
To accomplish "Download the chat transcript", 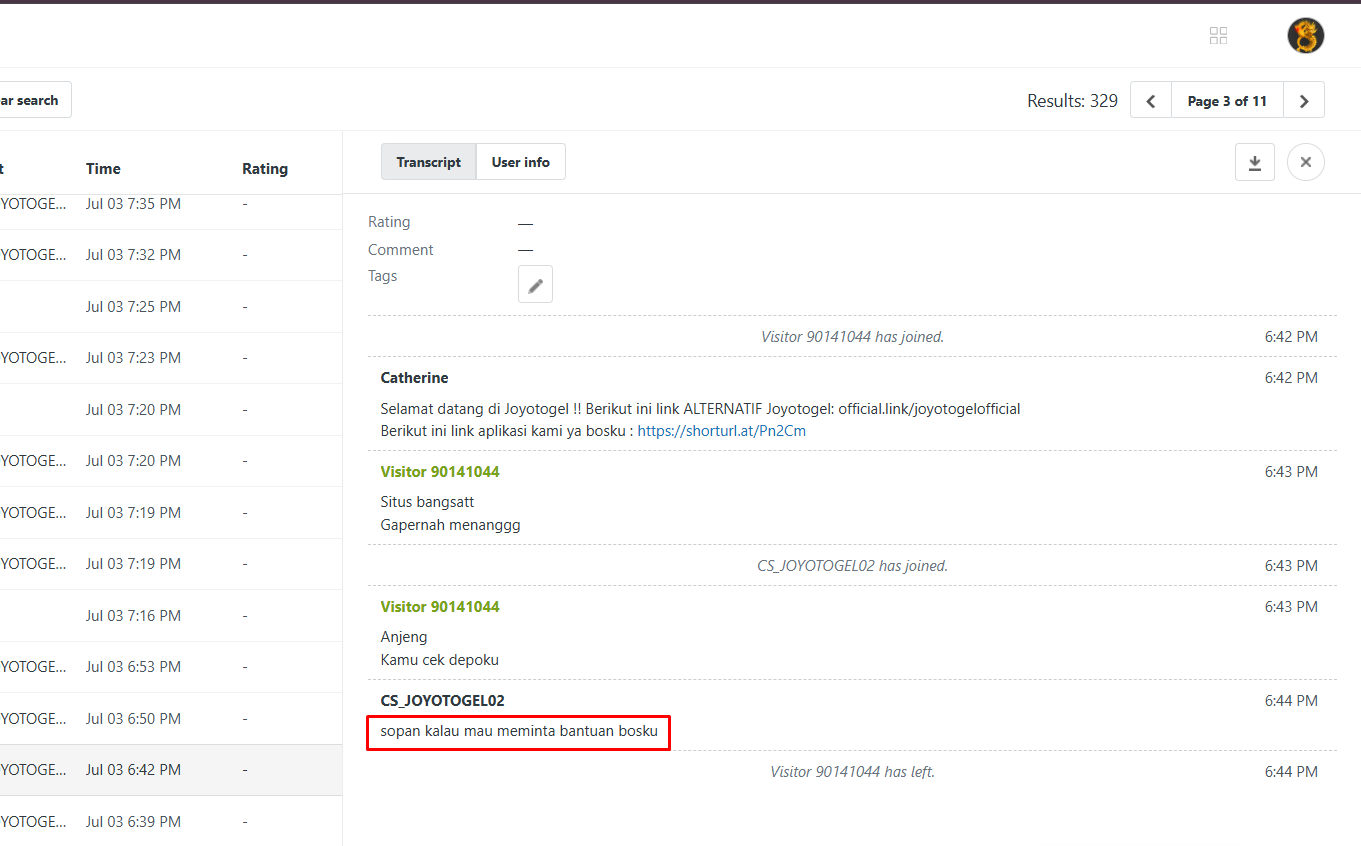I will [1255, 162].
